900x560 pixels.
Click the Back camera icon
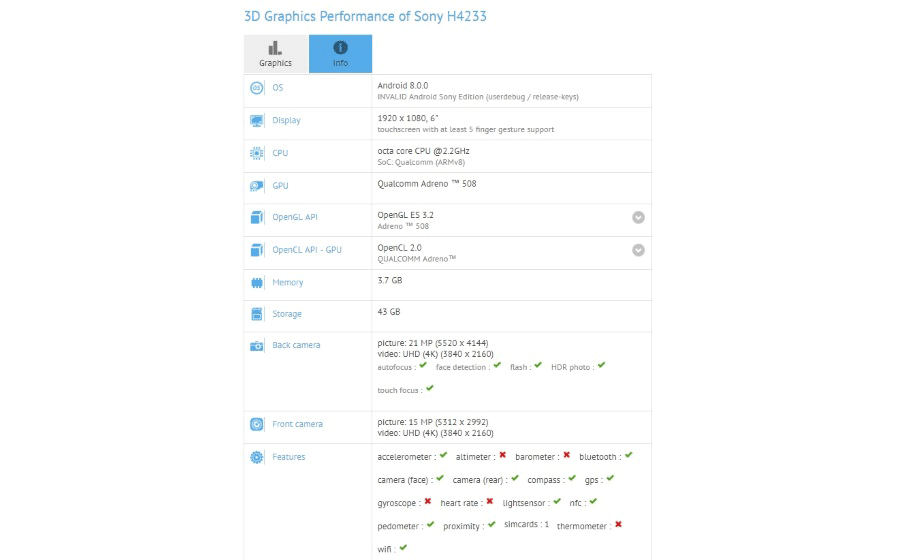(257, 345)
